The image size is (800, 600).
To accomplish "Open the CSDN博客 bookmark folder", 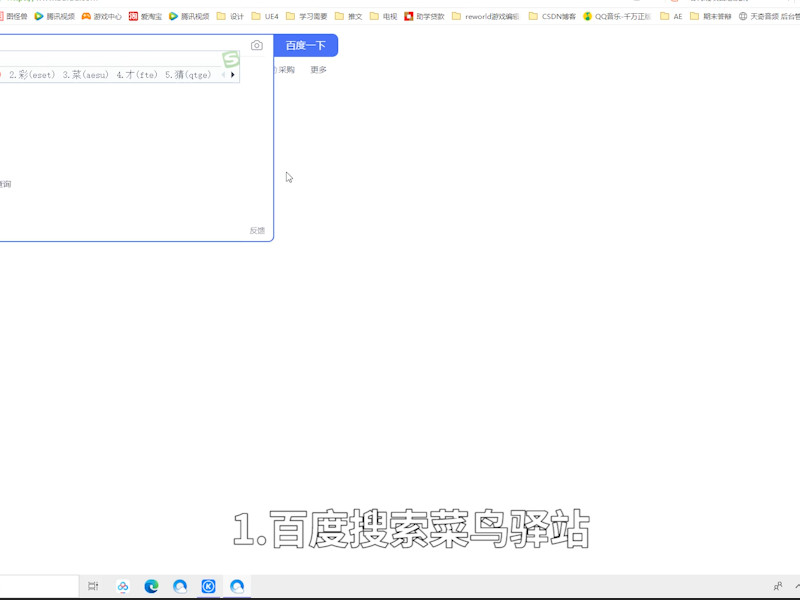I will coord(553,16).
